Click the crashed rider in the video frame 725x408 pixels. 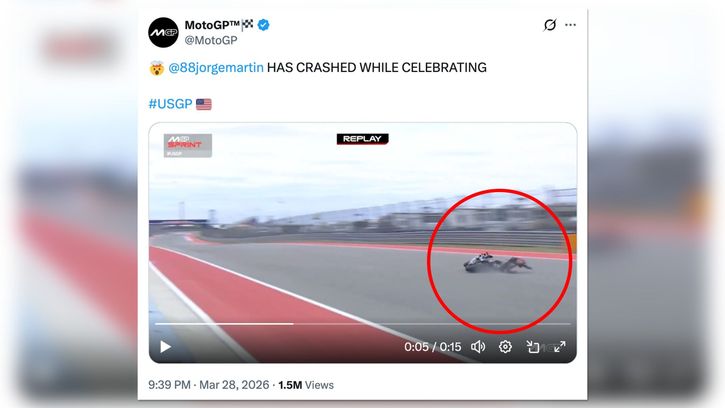497,263
